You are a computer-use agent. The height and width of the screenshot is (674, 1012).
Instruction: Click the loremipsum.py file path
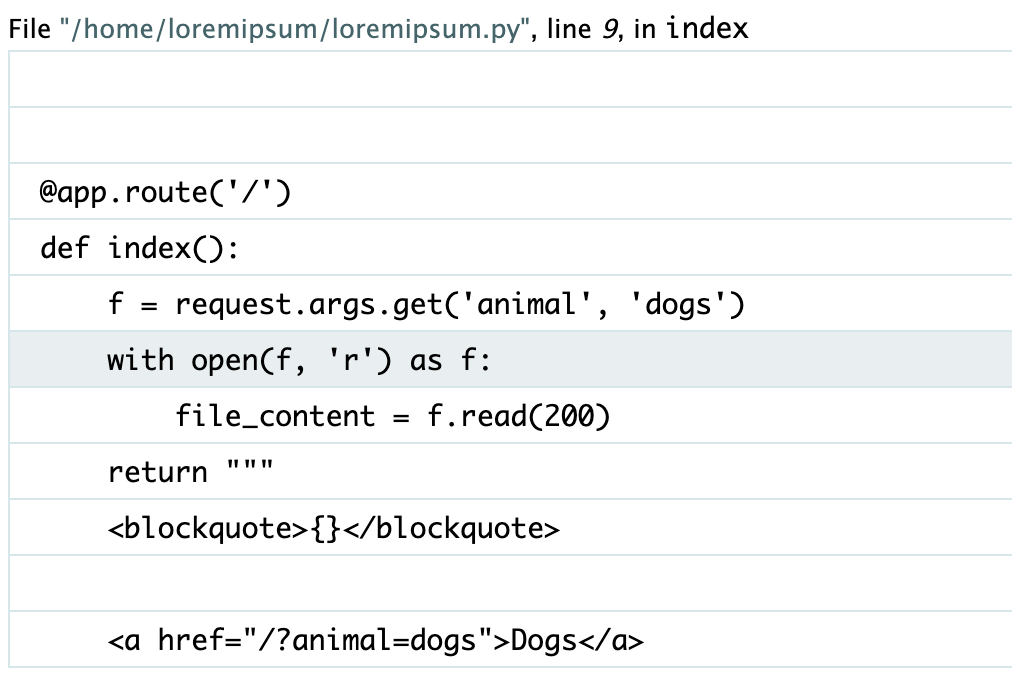point(294,29)
